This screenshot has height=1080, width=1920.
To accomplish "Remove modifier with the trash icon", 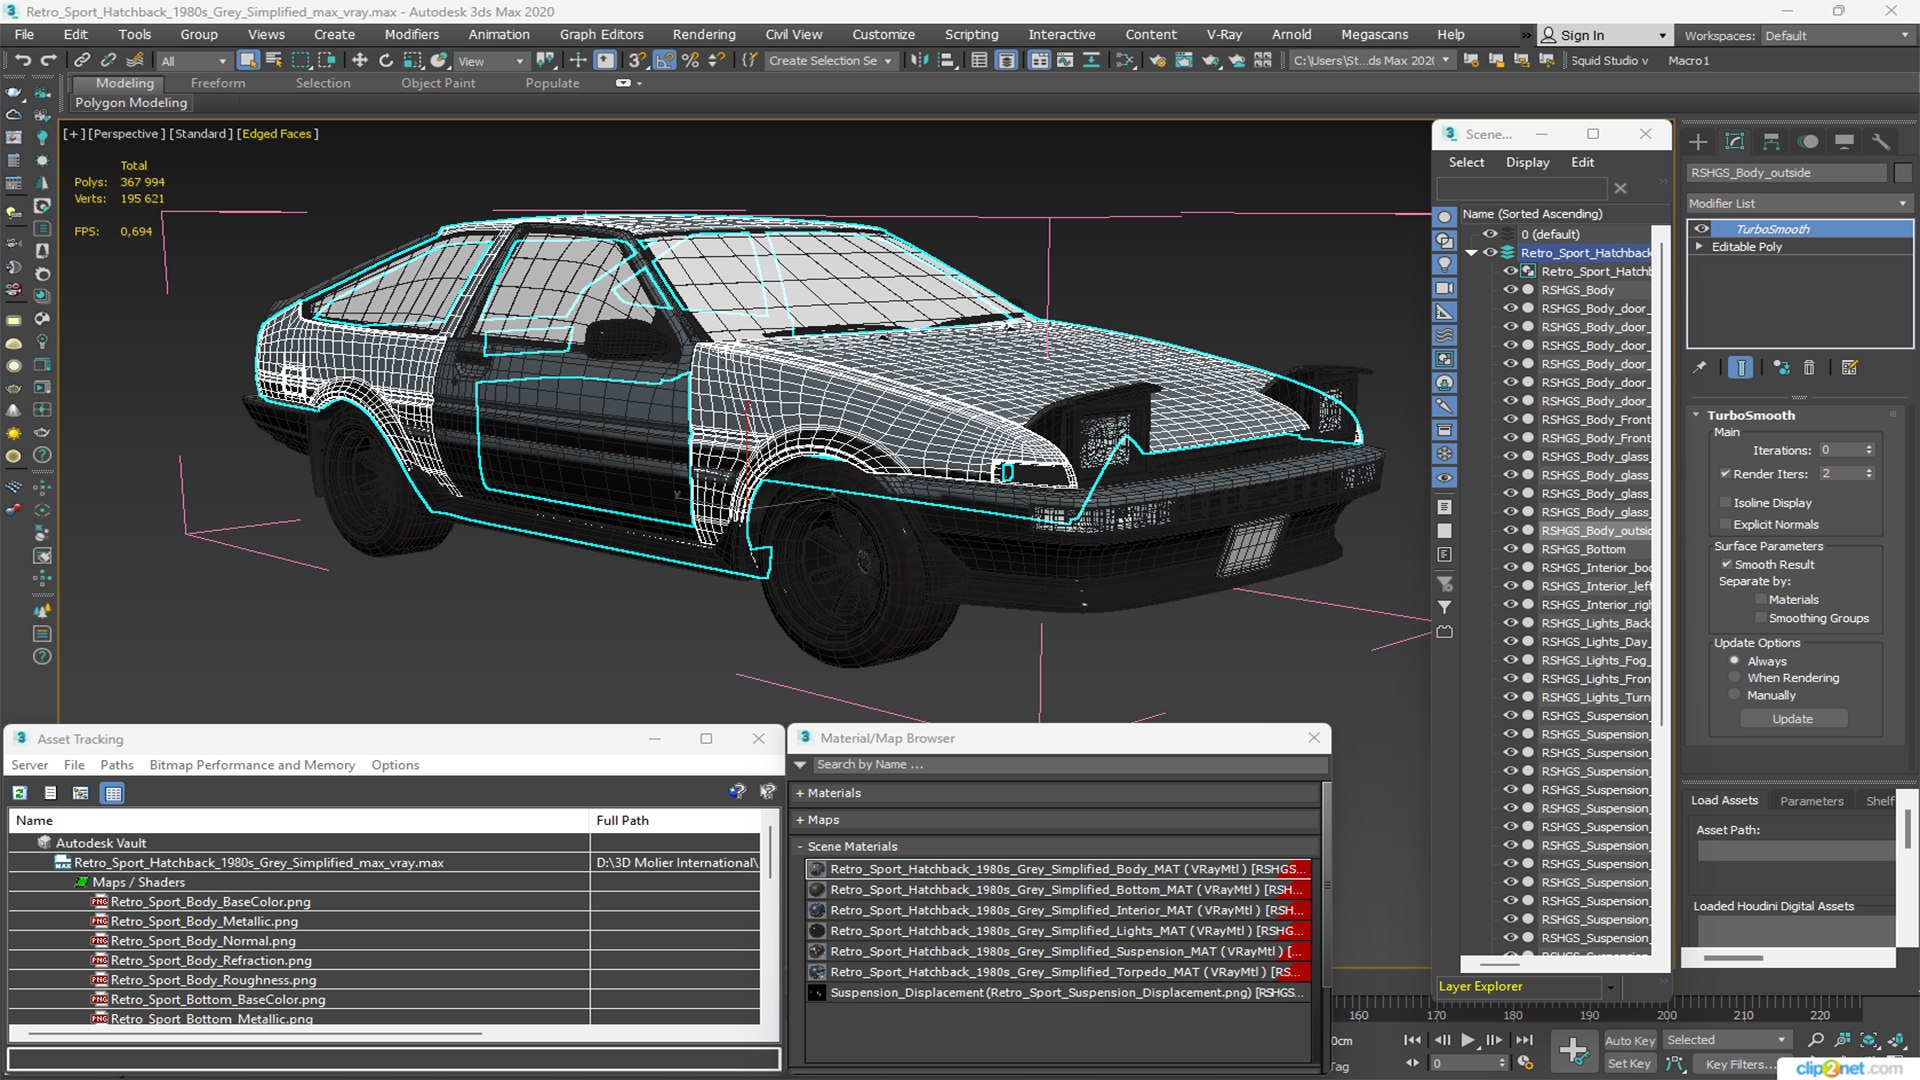I will [1809, 368].
